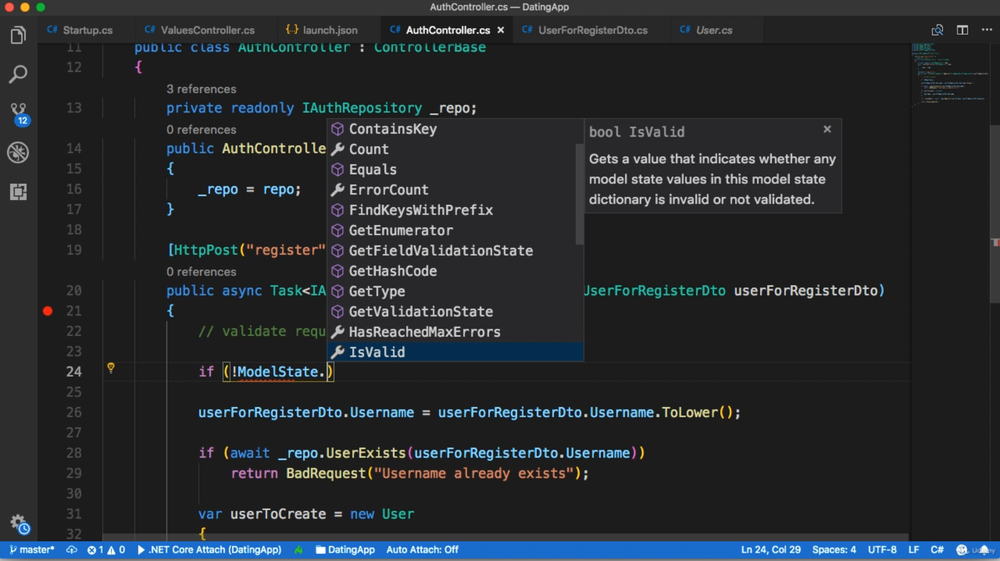Open the Search view in activity bar
1000x561 pixels.
(18, 75)
